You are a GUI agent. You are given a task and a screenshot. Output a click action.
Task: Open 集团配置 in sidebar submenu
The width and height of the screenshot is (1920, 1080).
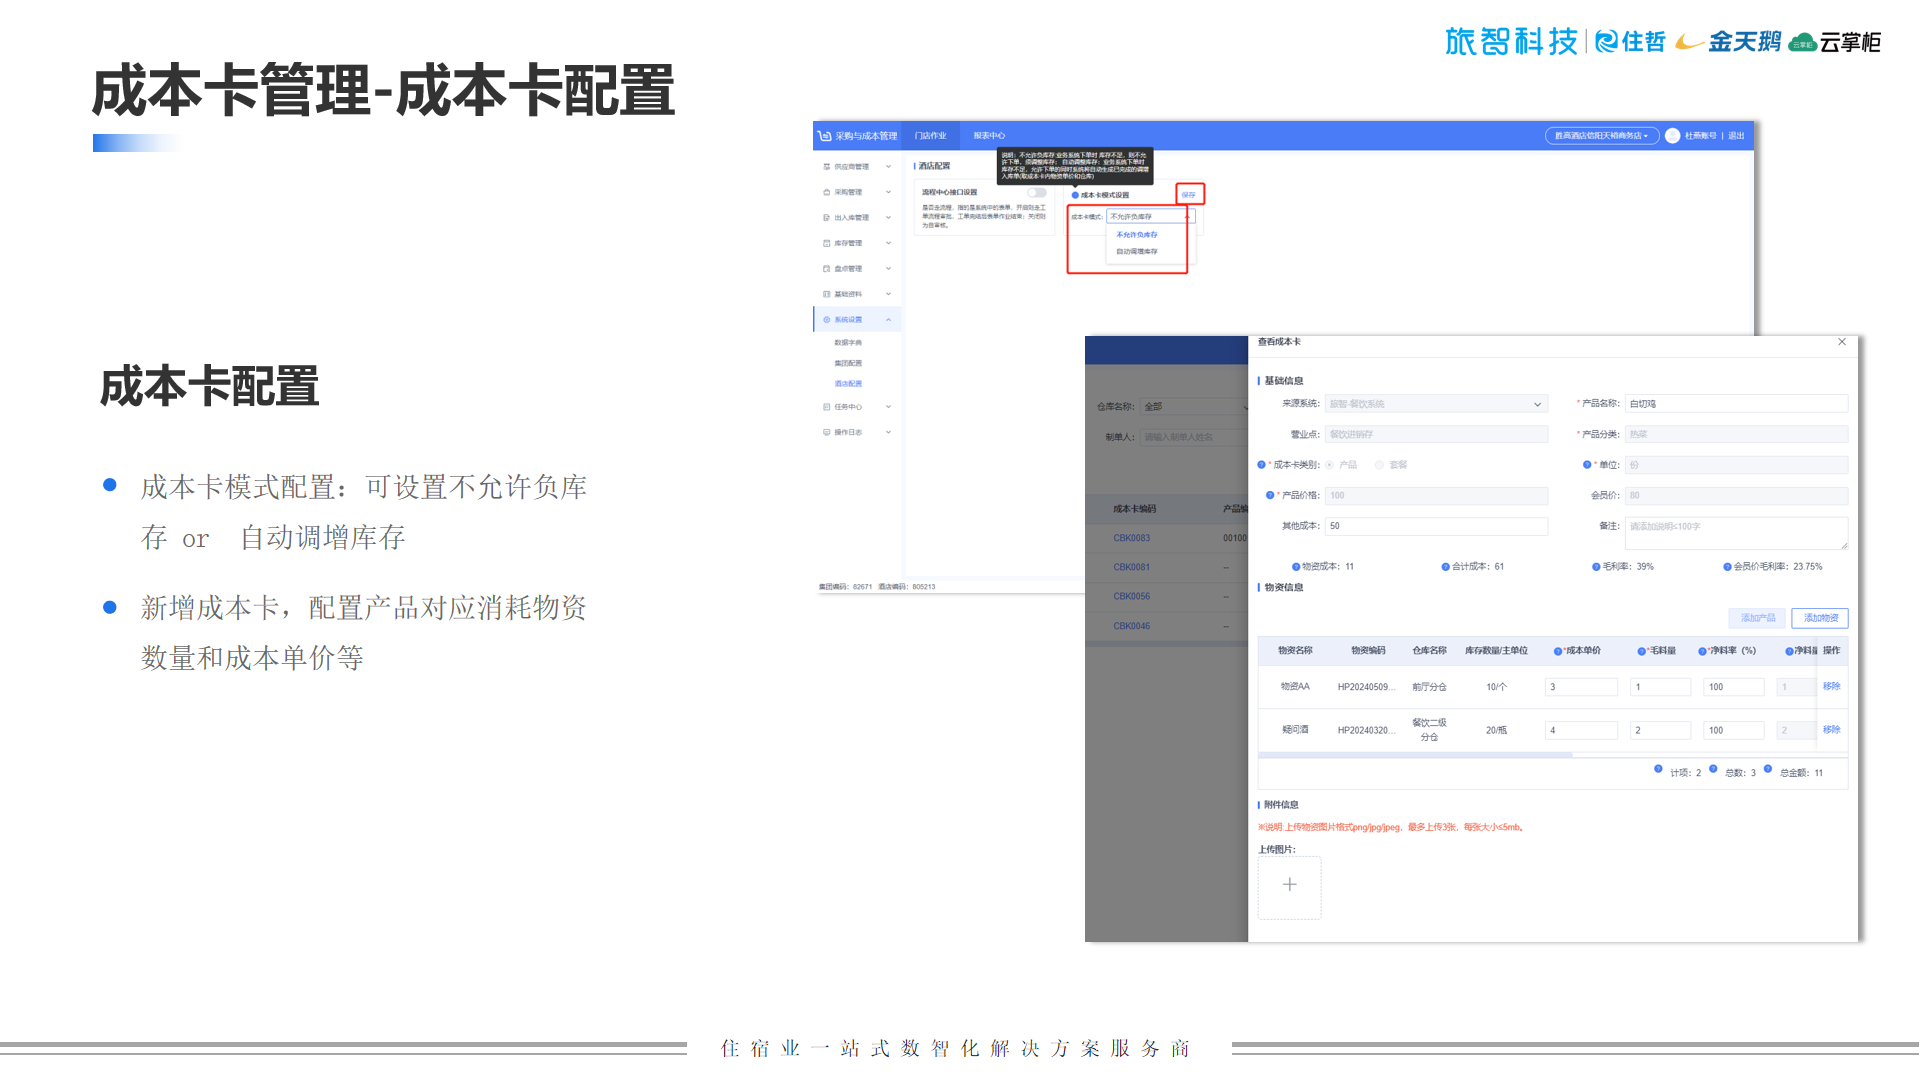click(848, 363)
